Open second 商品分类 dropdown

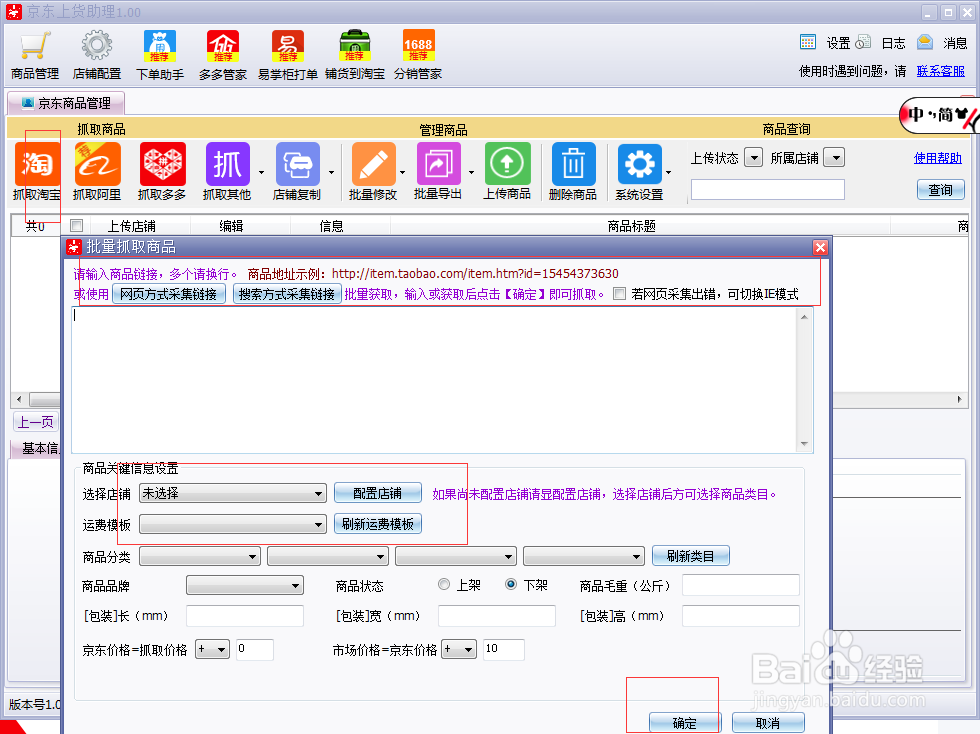click(328, 556)
